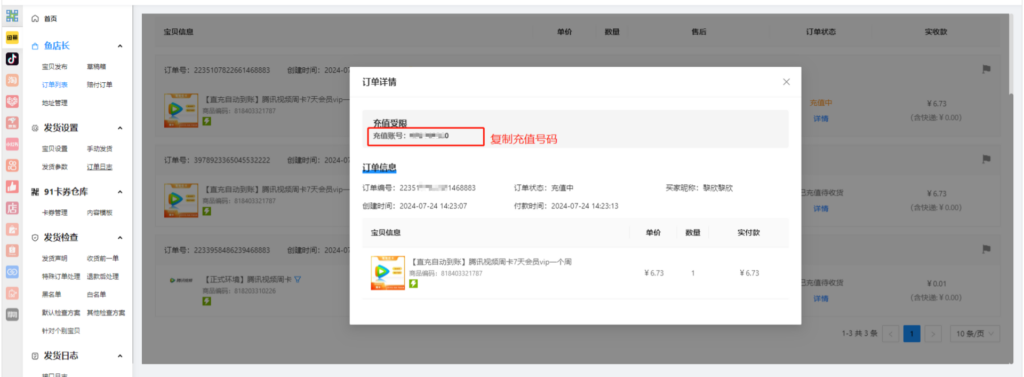1024x377 pixels.
Task: Open the yellow Xianyu platform icon
Action: (x=12, y=38)
